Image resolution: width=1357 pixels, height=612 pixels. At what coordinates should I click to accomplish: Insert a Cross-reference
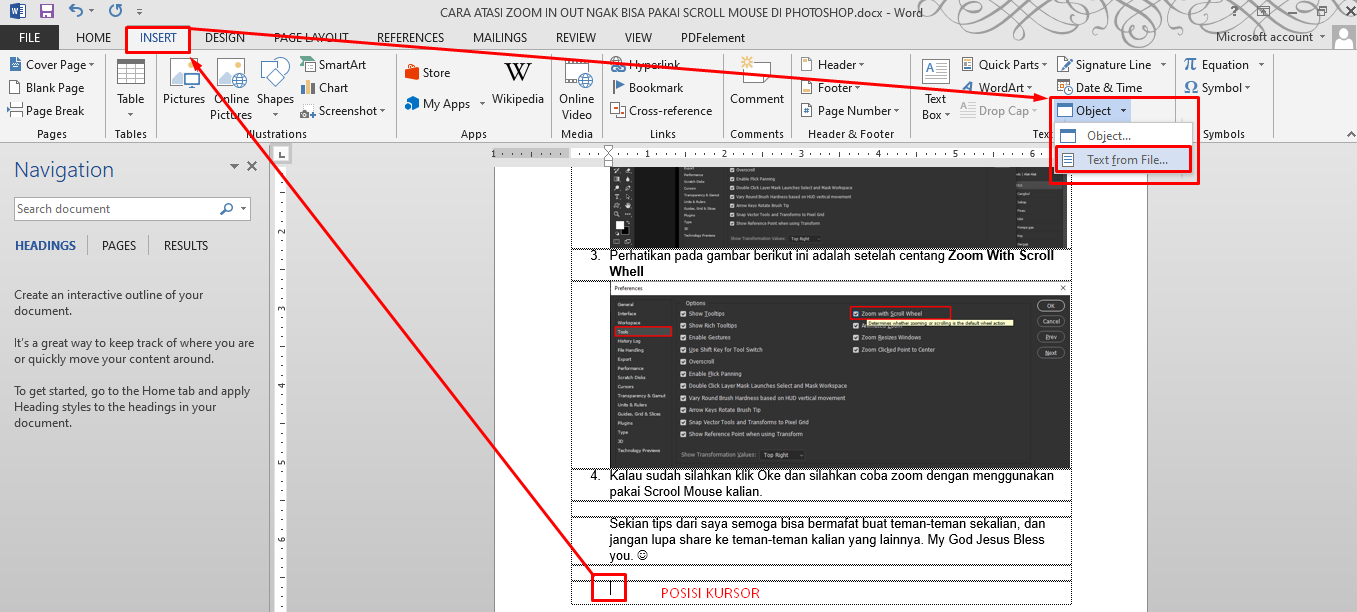click(x=661, y=111)
